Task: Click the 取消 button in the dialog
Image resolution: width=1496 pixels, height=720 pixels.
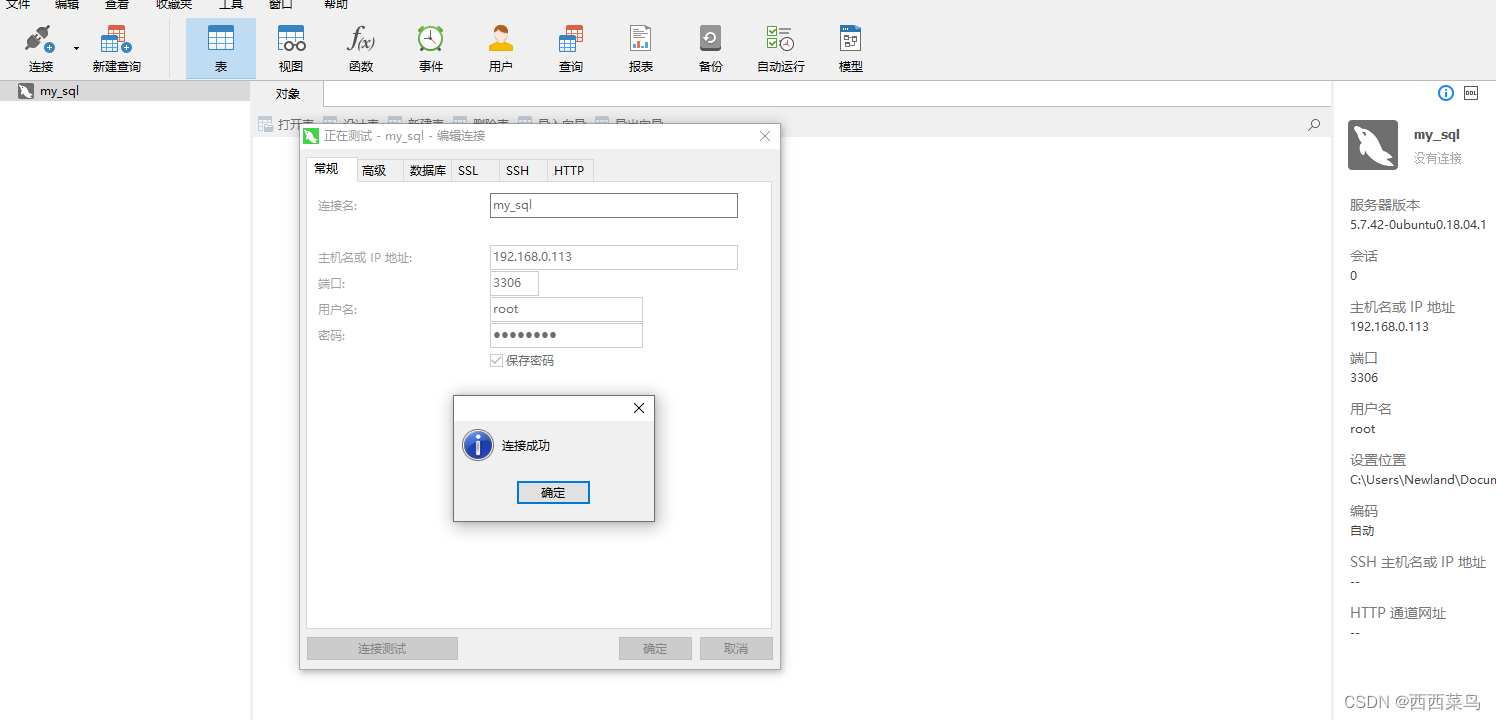Action: pyautogui.click(x=736, y=648)
